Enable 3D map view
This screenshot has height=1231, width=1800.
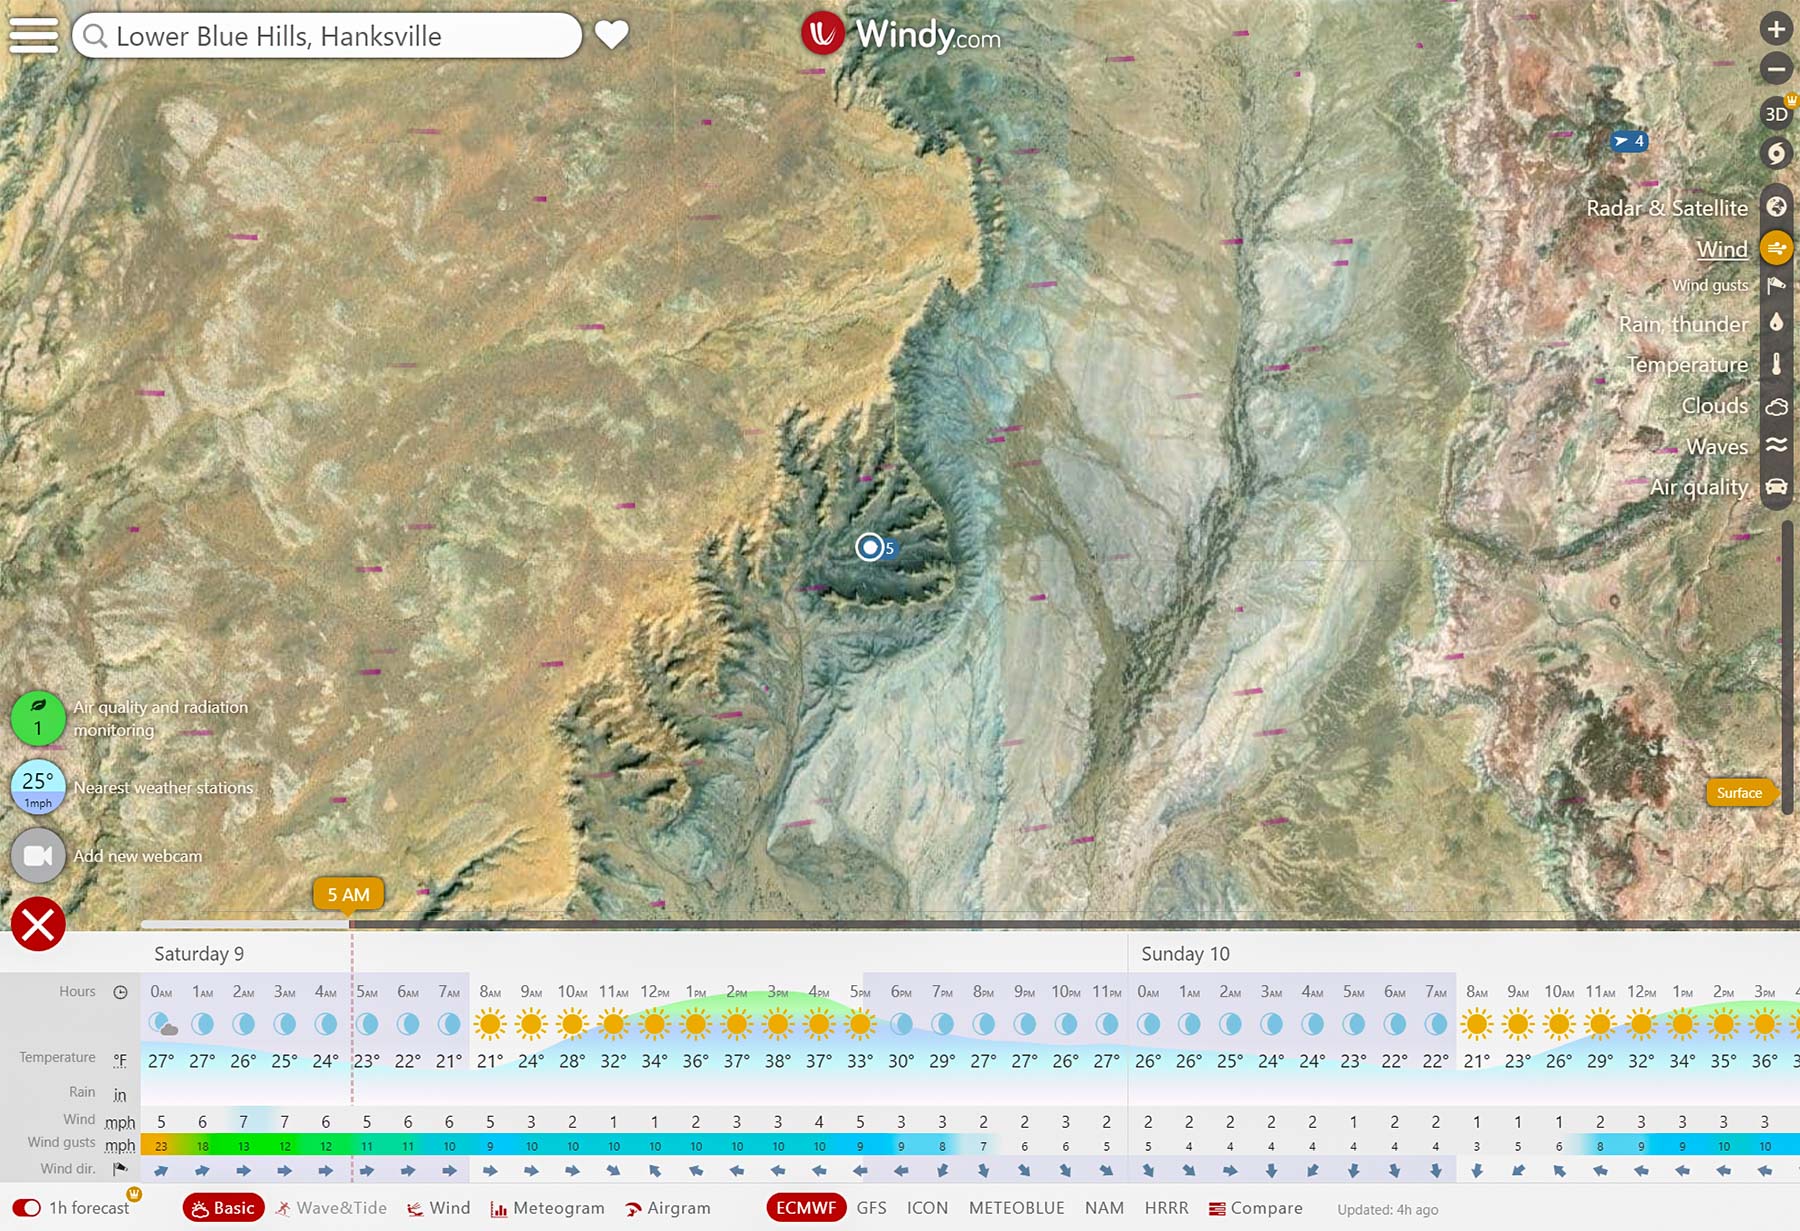point(1776,113)
